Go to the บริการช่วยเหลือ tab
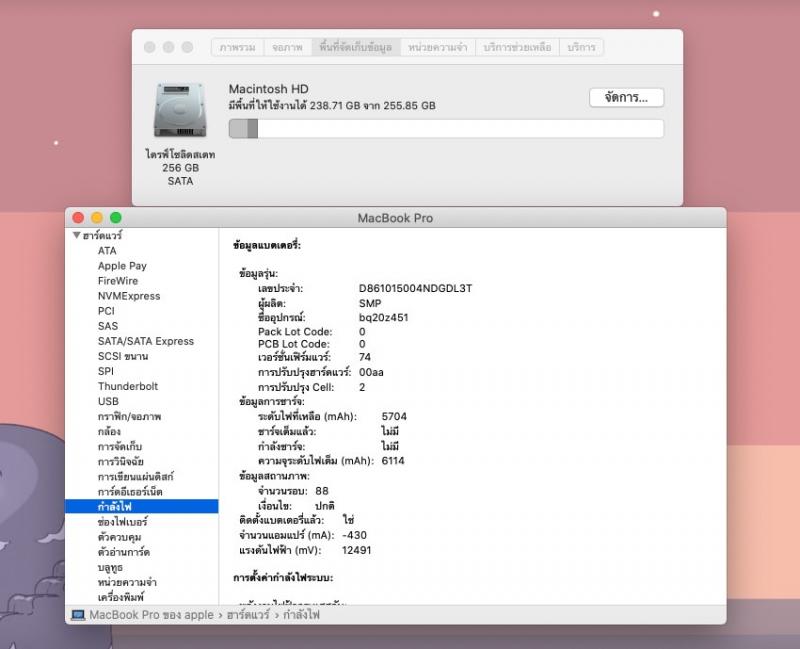800x649 pixels. click(517, 47)
